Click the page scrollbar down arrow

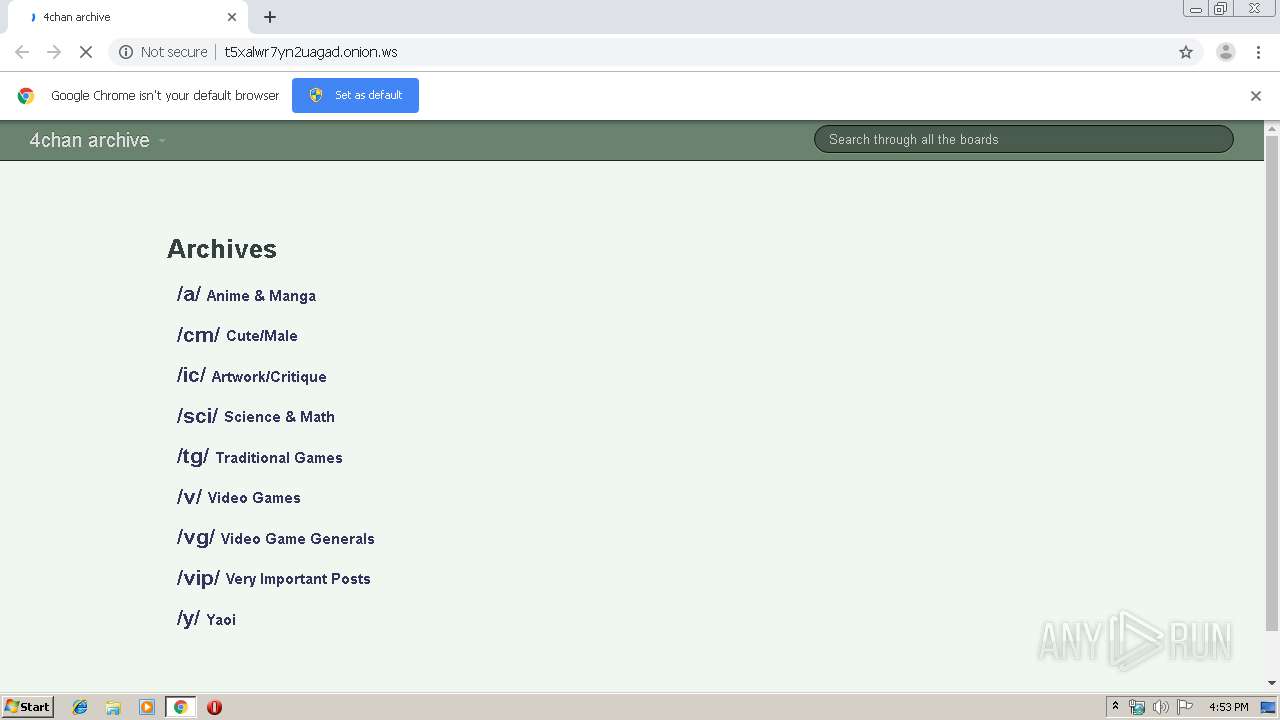point(1272,683)
